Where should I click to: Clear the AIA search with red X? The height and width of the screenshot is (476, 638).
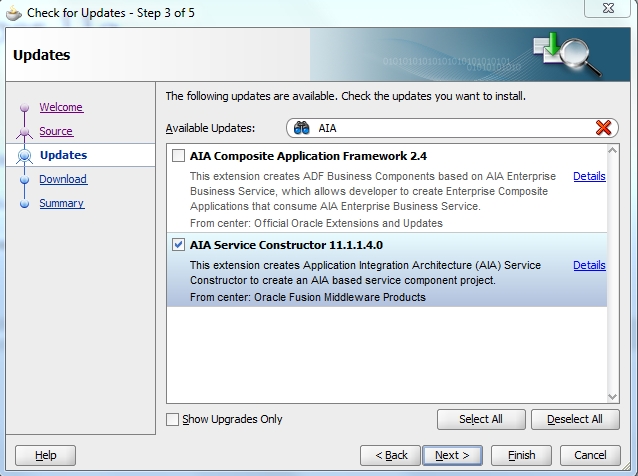603,128
